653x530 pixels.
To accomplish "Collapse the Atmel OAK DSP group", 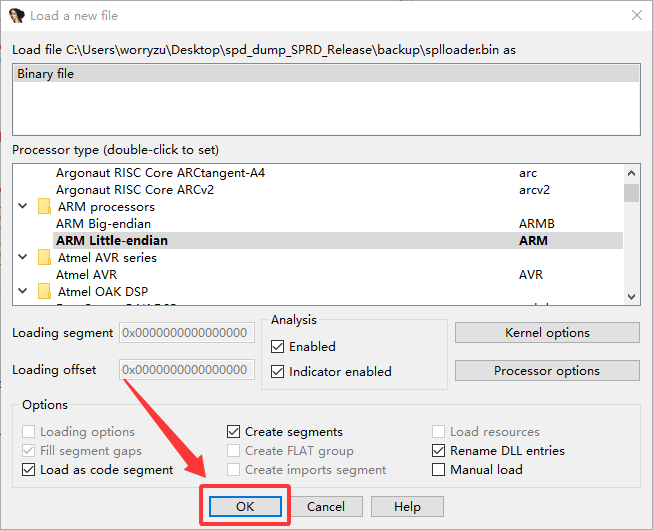I will coord(23,291).
